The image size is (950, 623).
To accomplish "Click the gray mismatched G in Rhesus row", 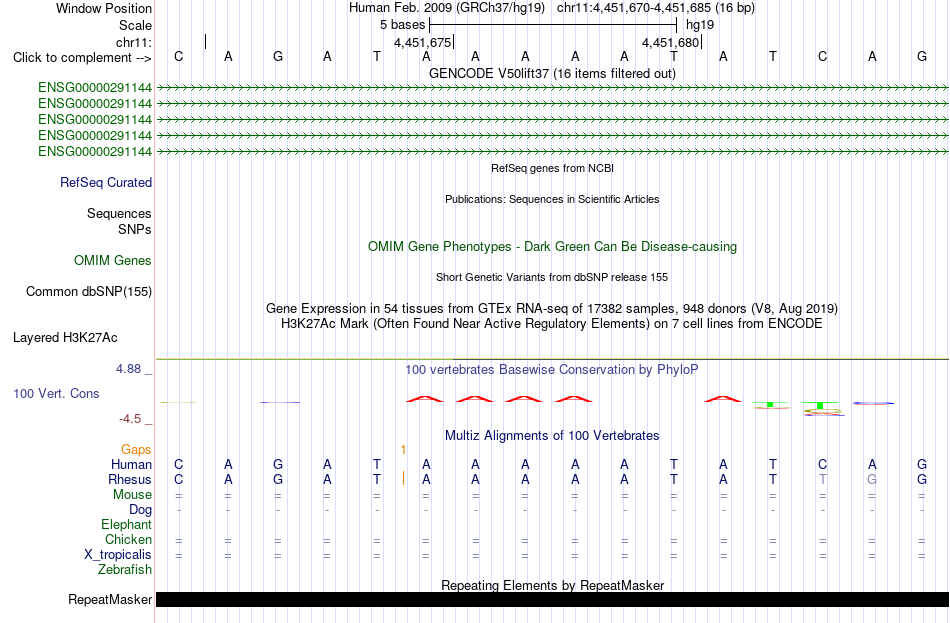I will [x=872, y=479].
